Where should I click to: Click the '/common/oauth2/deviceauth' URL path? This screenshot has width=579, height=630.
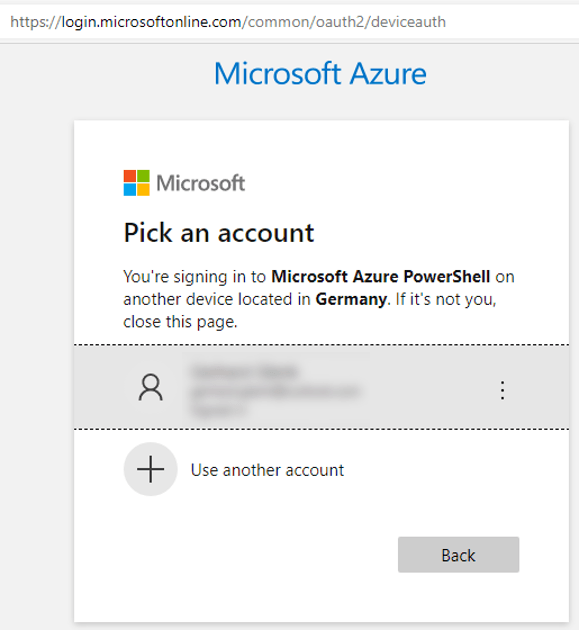[344, 22]
